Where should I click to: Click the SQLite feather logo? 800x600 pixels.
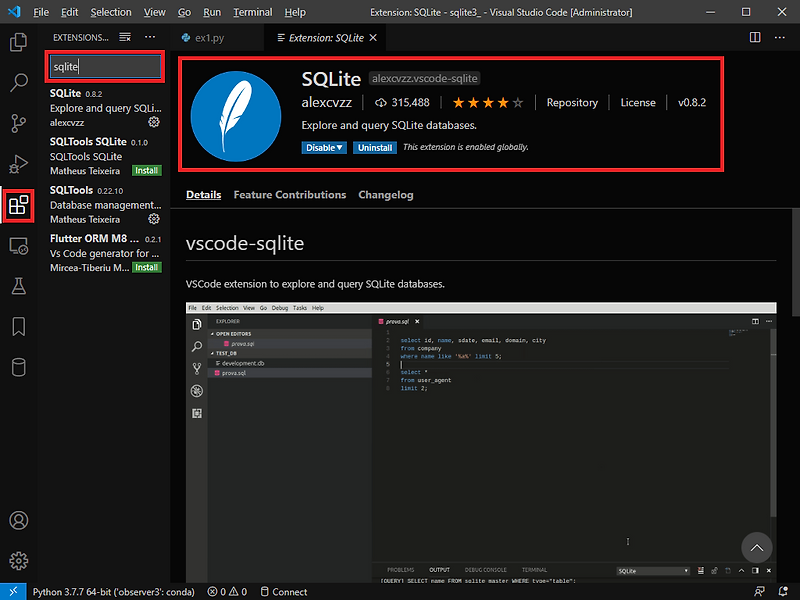tap(236, 116)
